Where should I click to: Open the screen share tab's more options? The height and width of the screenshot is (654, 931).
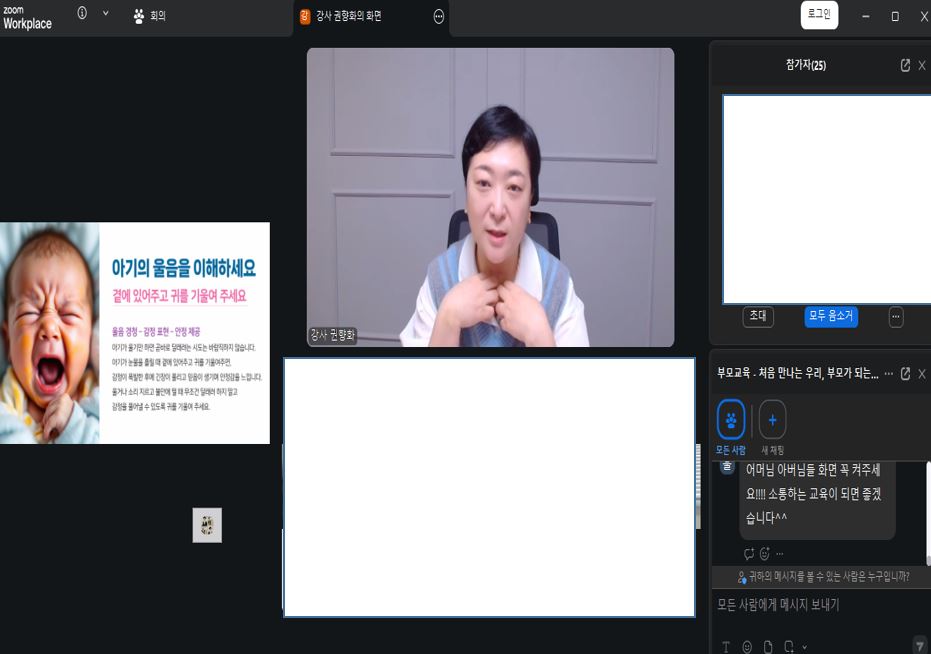(x=439, y=16)
